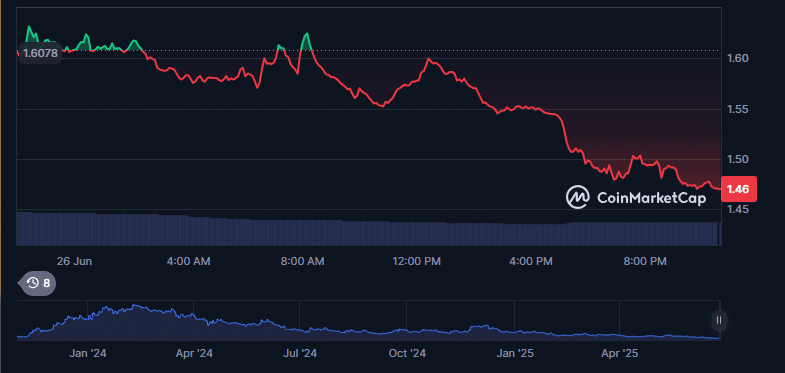
Task: Click the 4:00 PM time label
Action: click(531, 261)
